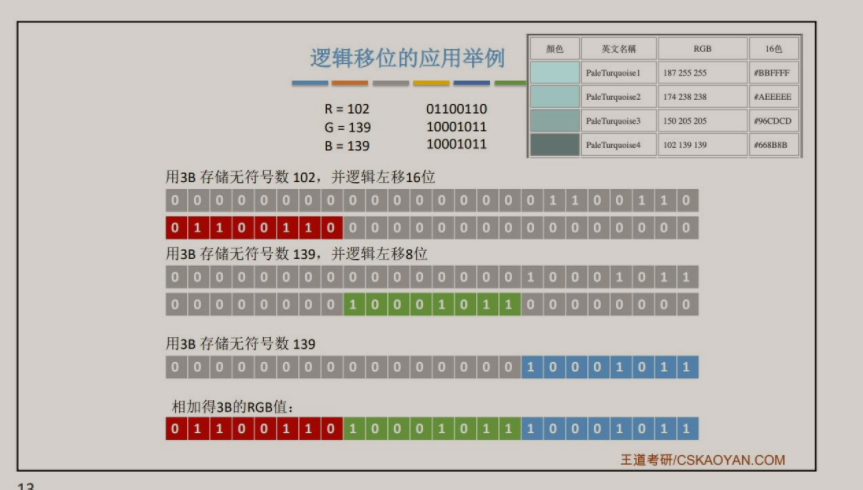Click the 英文名称 table header
This screenshot has width=863, height=490.
point(619,49)
